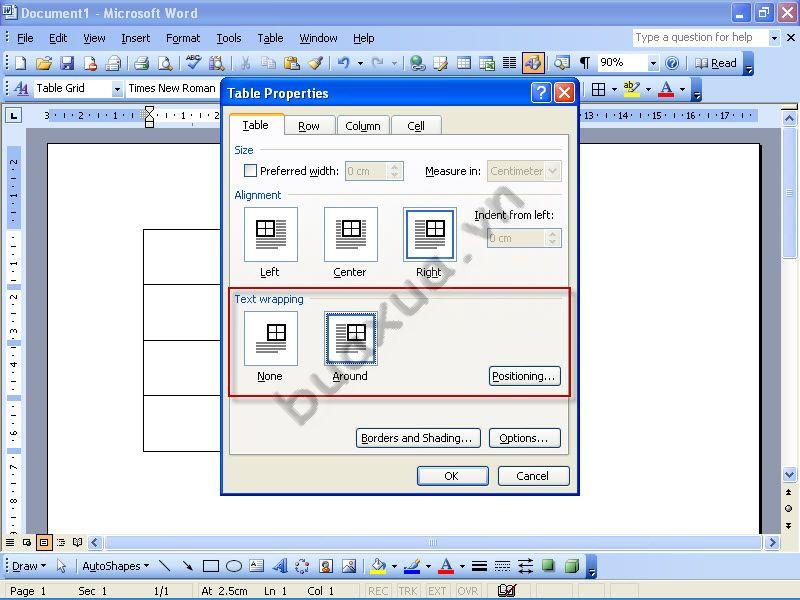Screen dimensions: 800x600
Task: Choose Left table alignment
Action: [x=270, y=235]
